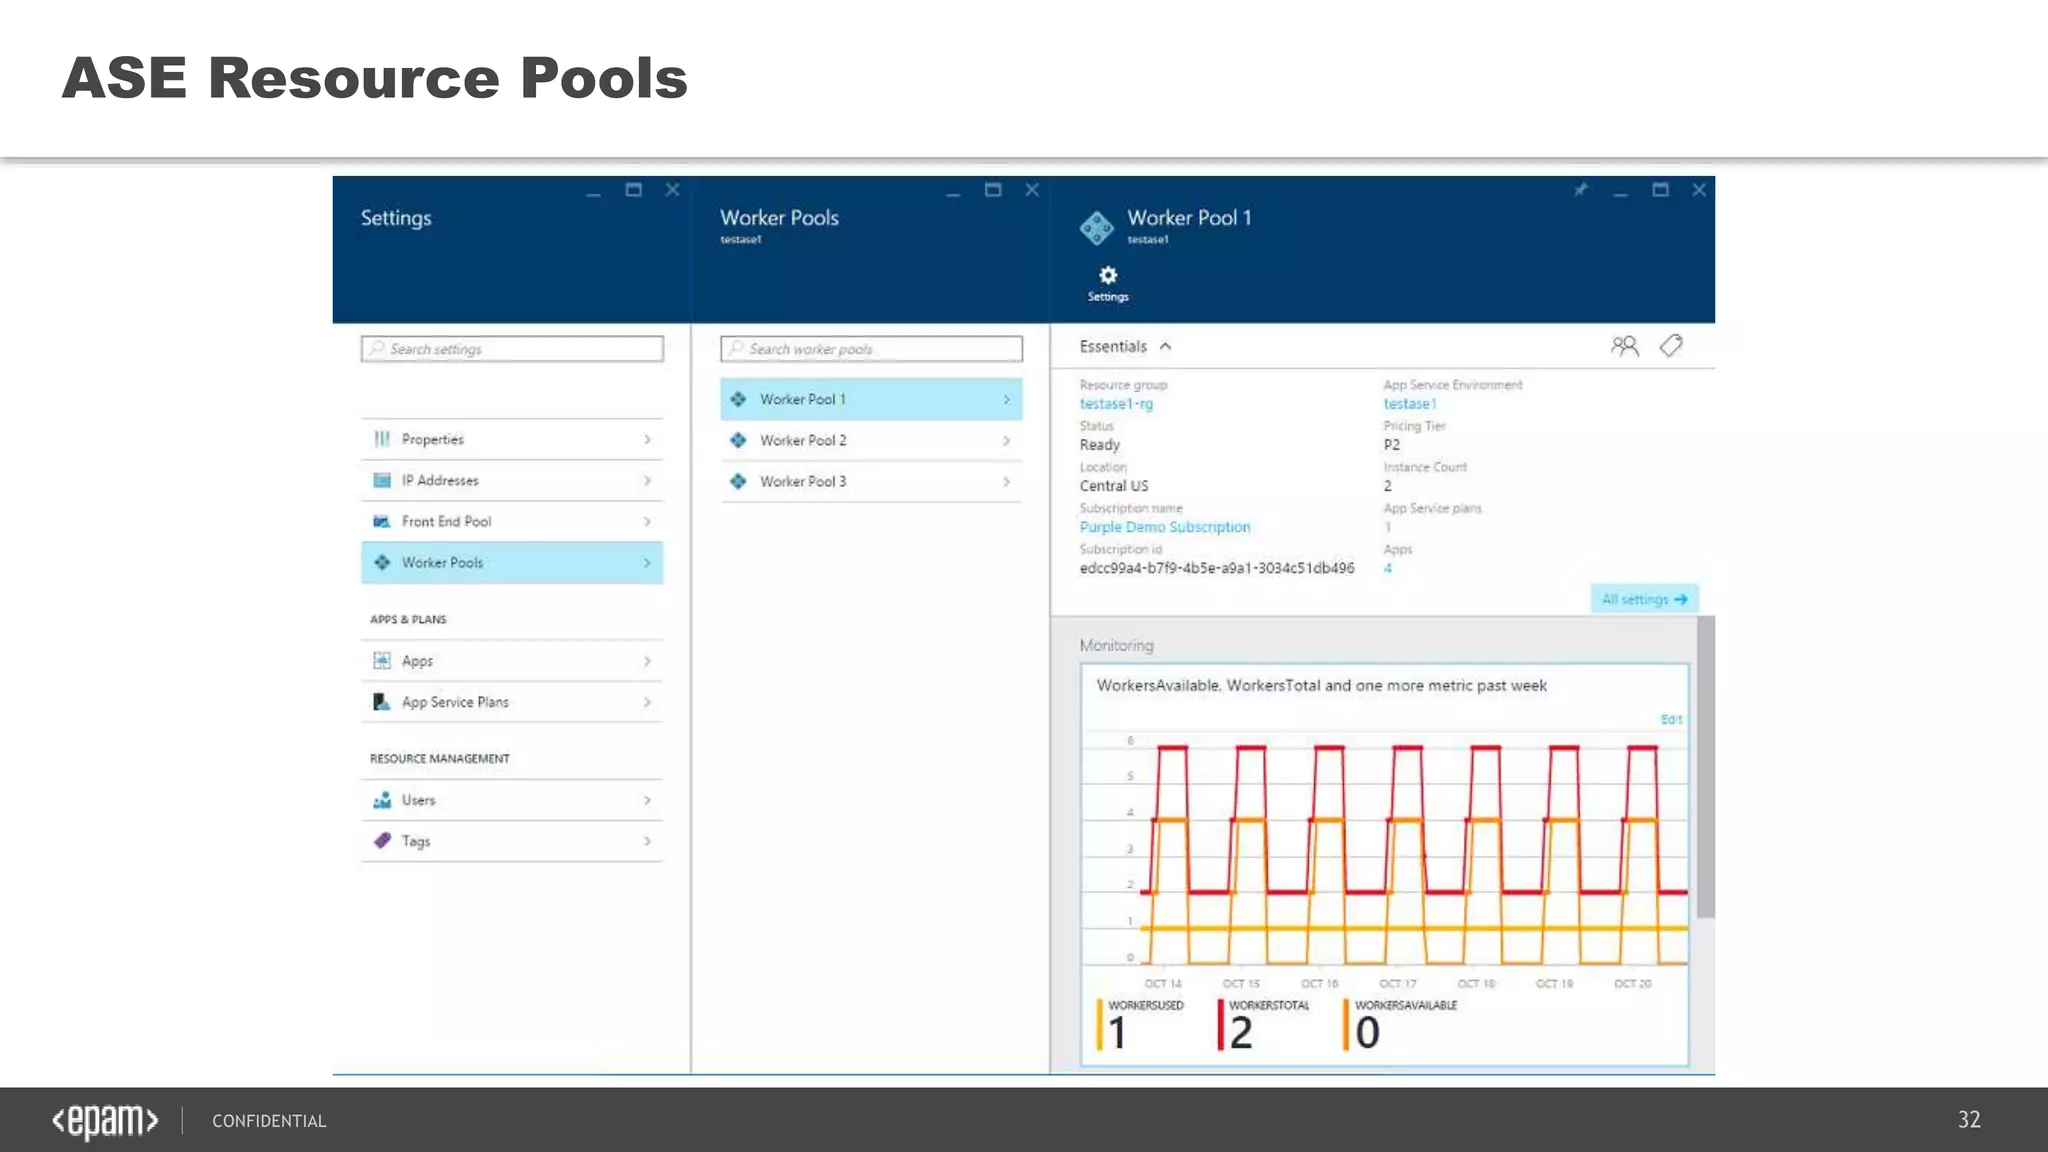Close the Worker Pools blade
Viewport: 2048px width, 1152px height.
[x=1032, y=189]
